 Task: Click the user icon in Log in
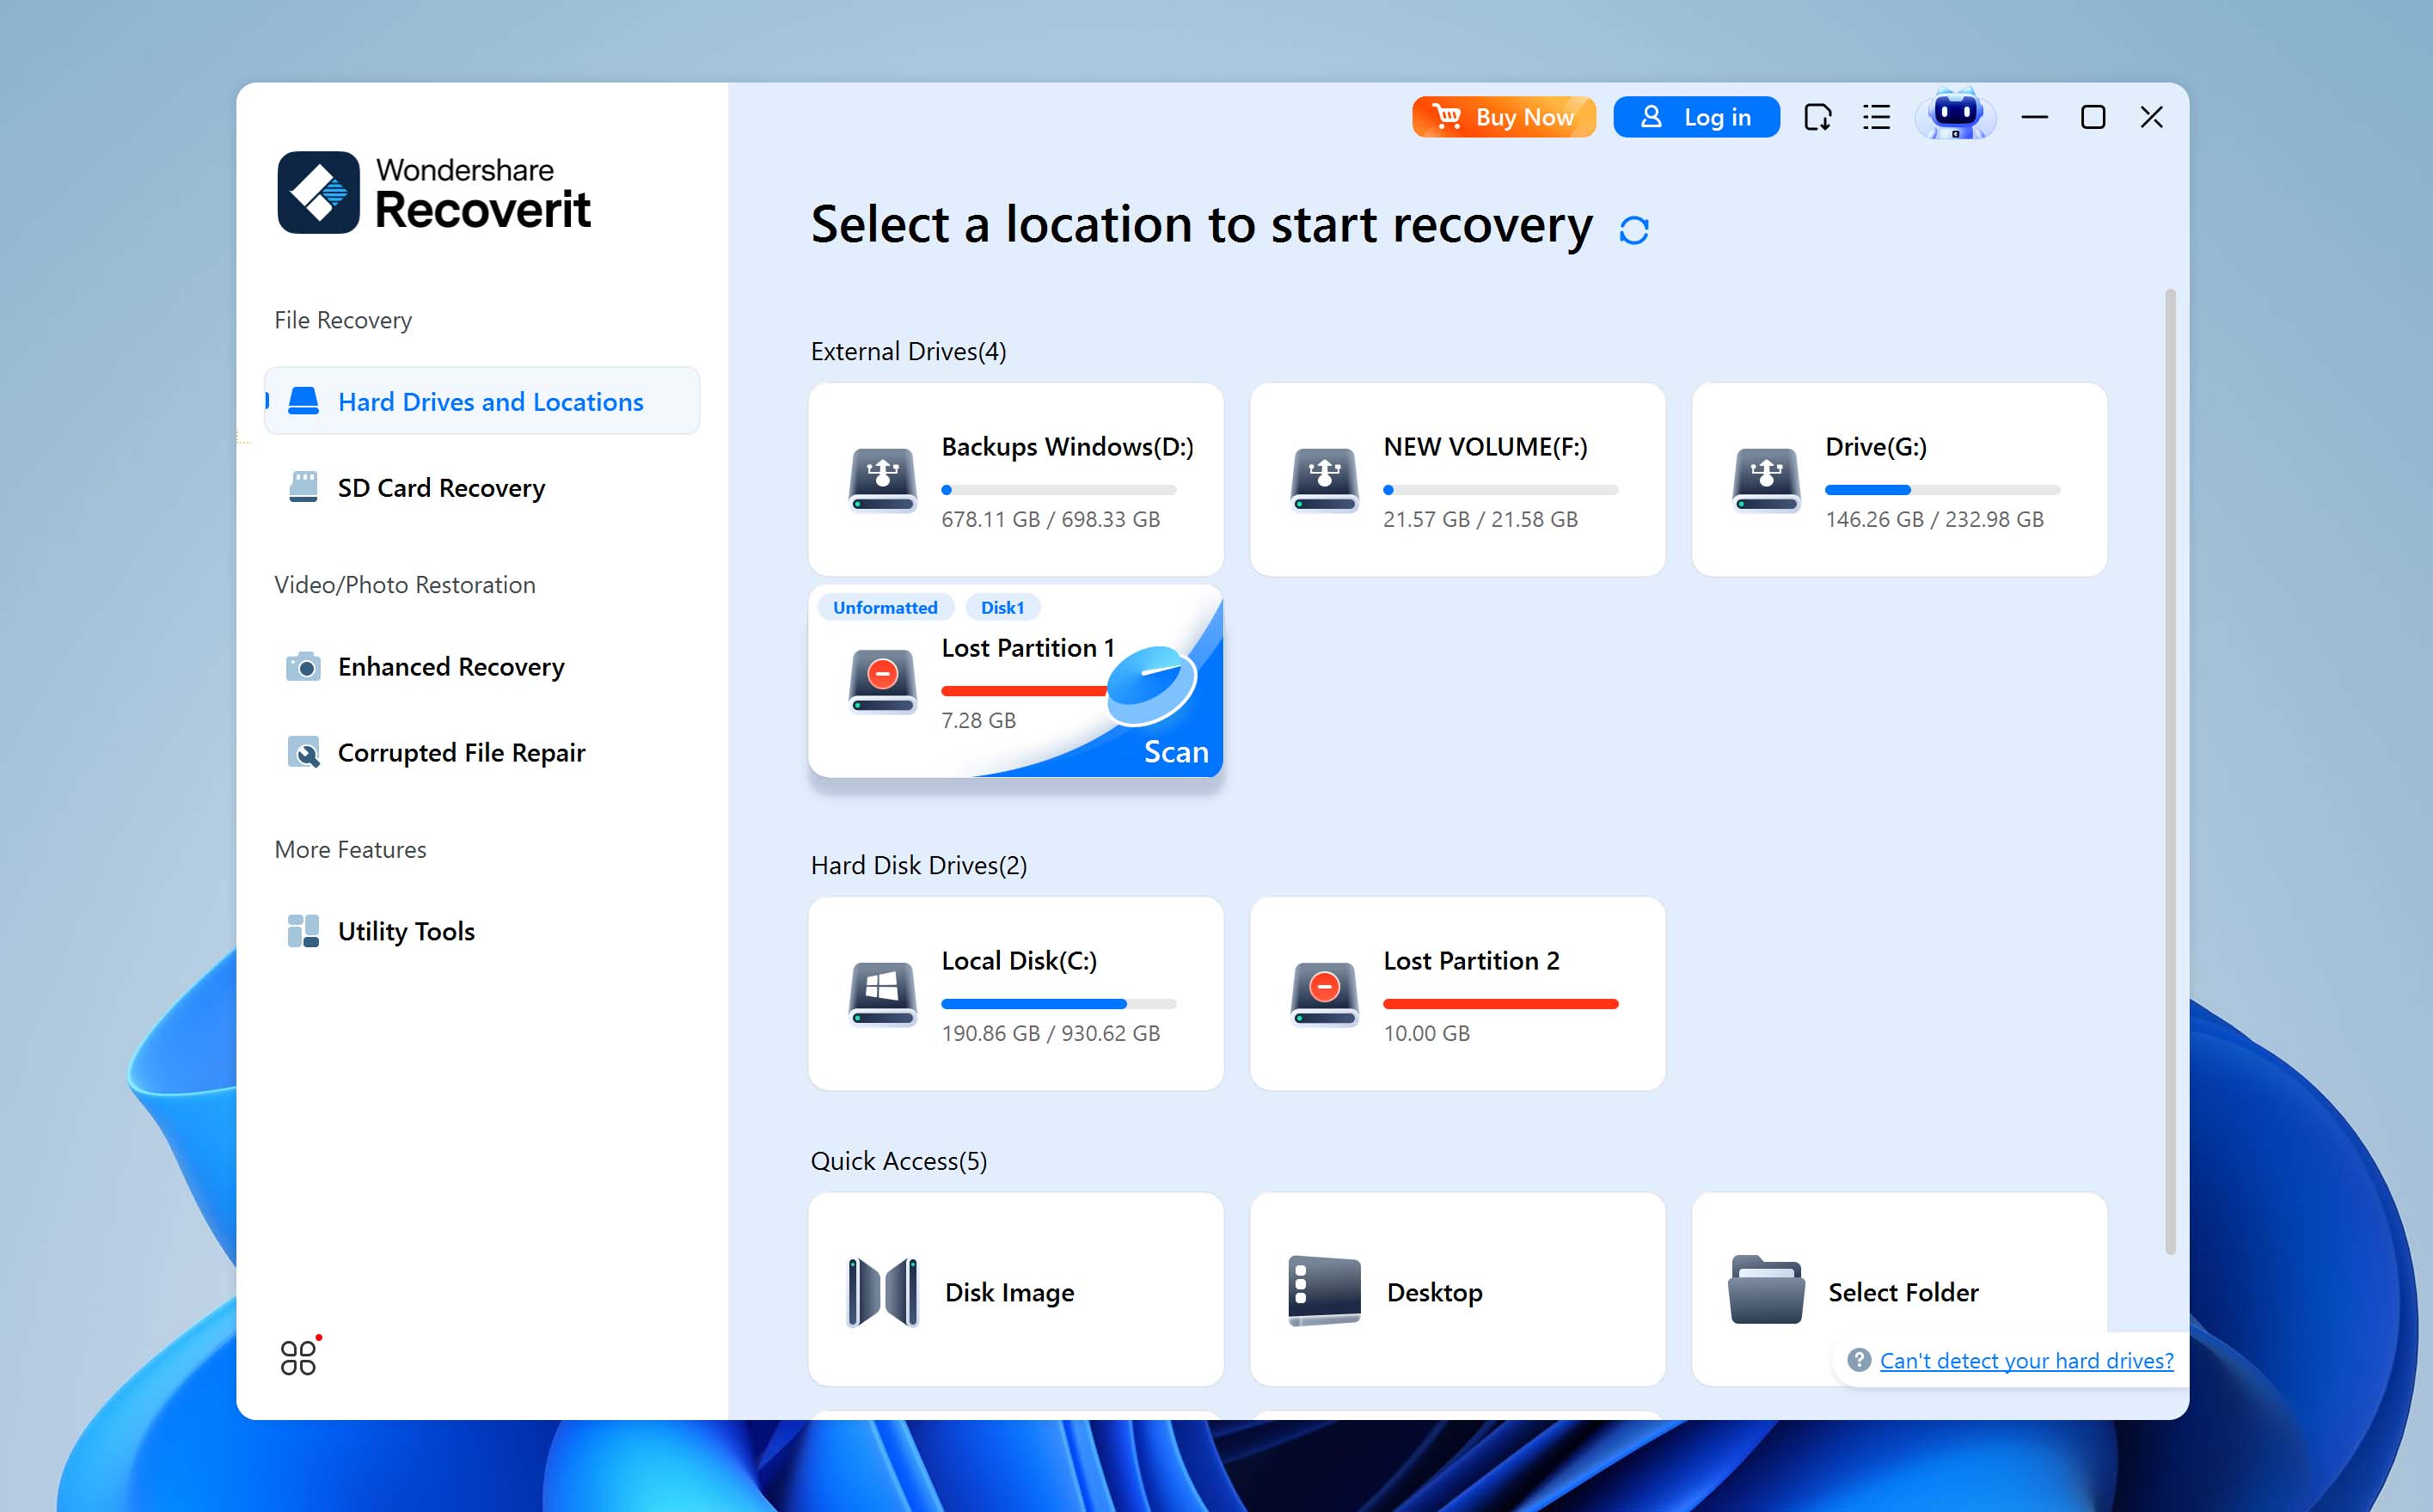pyautogui.click(x=1651, y=117)
